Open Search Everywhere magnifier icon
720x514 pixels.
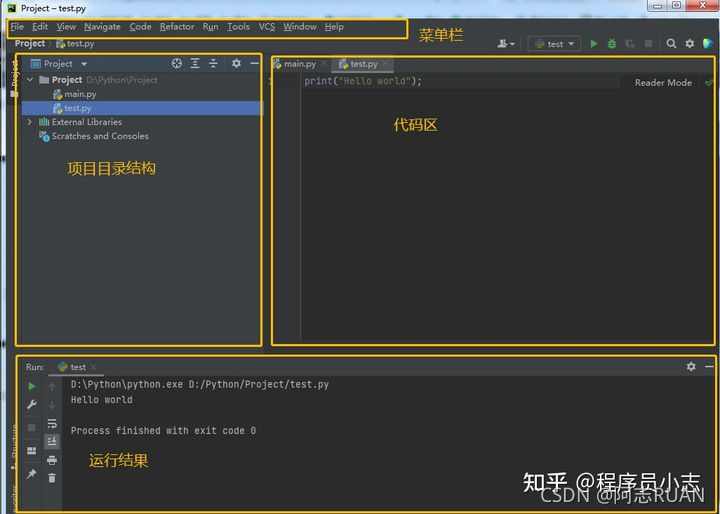[x=671, y=44]
